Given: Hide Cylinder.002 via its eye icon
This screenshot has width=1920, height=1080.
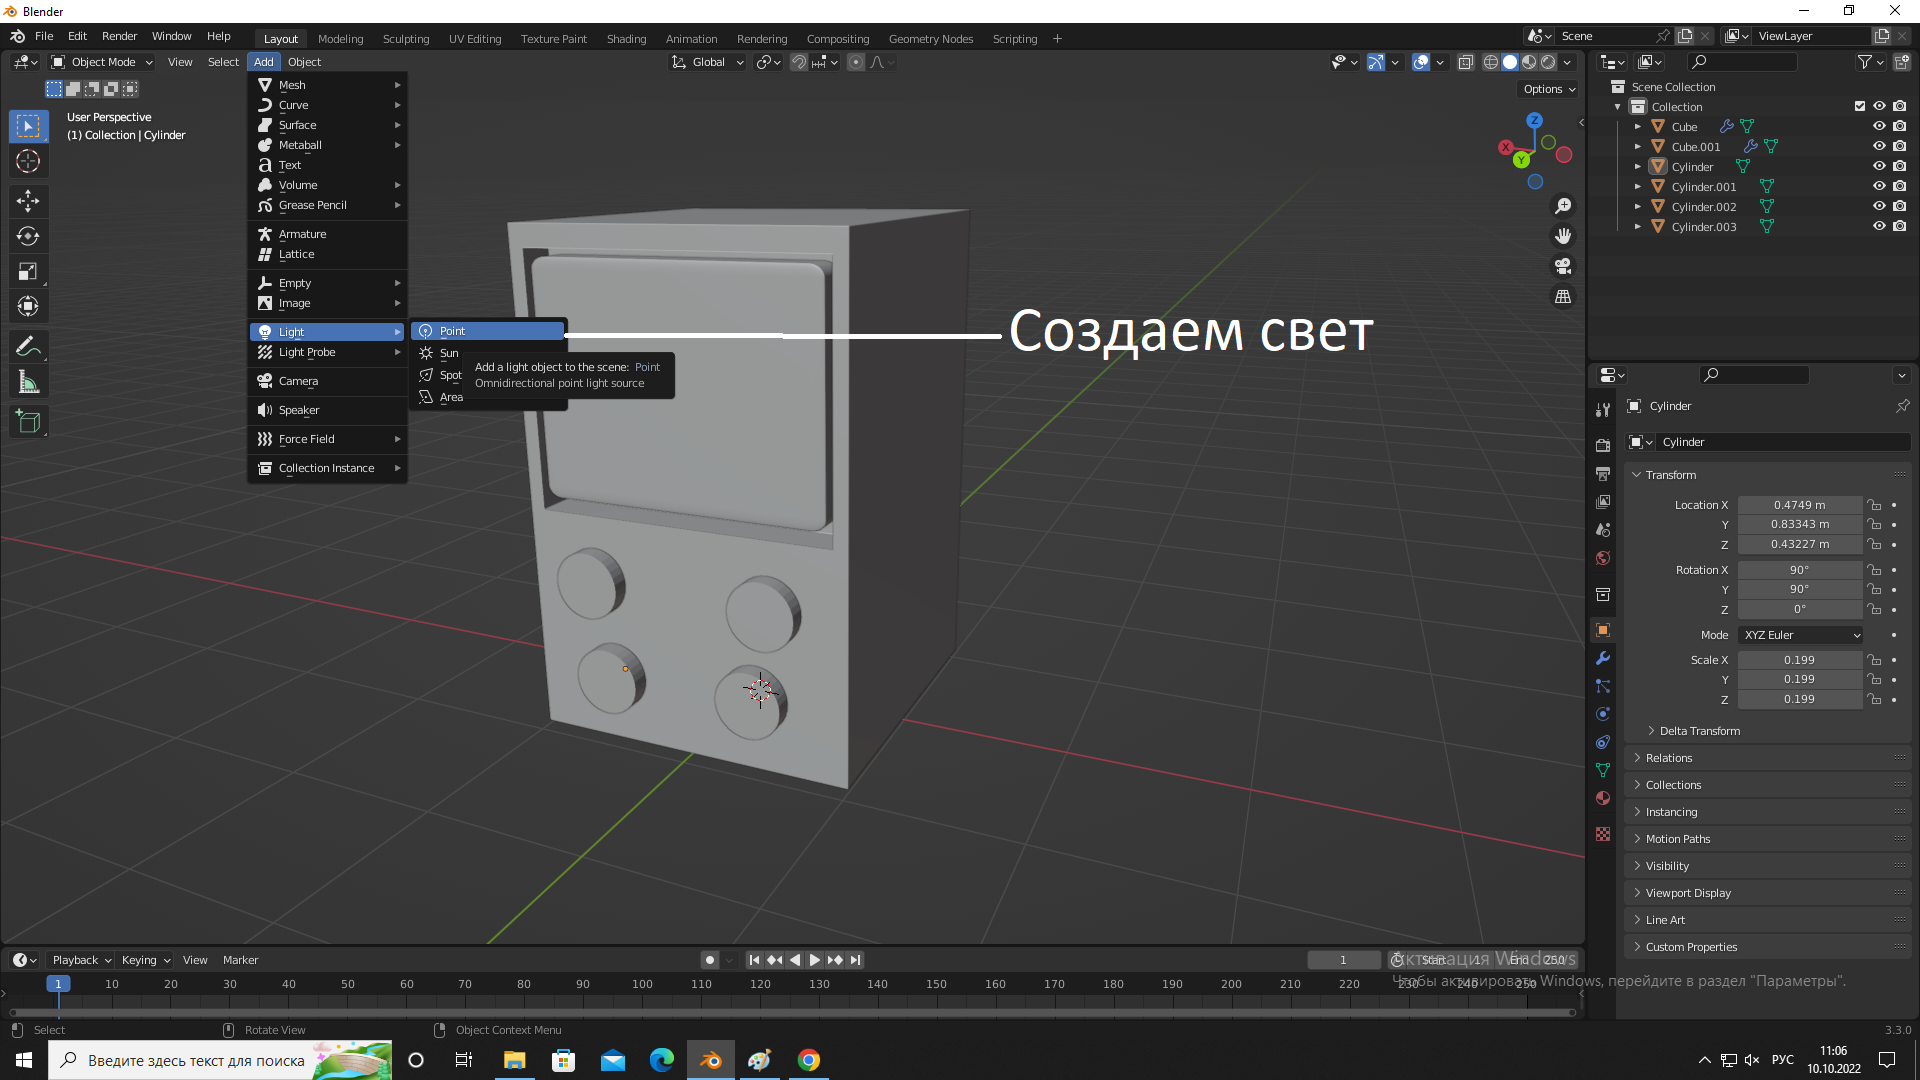Looking at the screenshot, I should [x=1879, y=206].
